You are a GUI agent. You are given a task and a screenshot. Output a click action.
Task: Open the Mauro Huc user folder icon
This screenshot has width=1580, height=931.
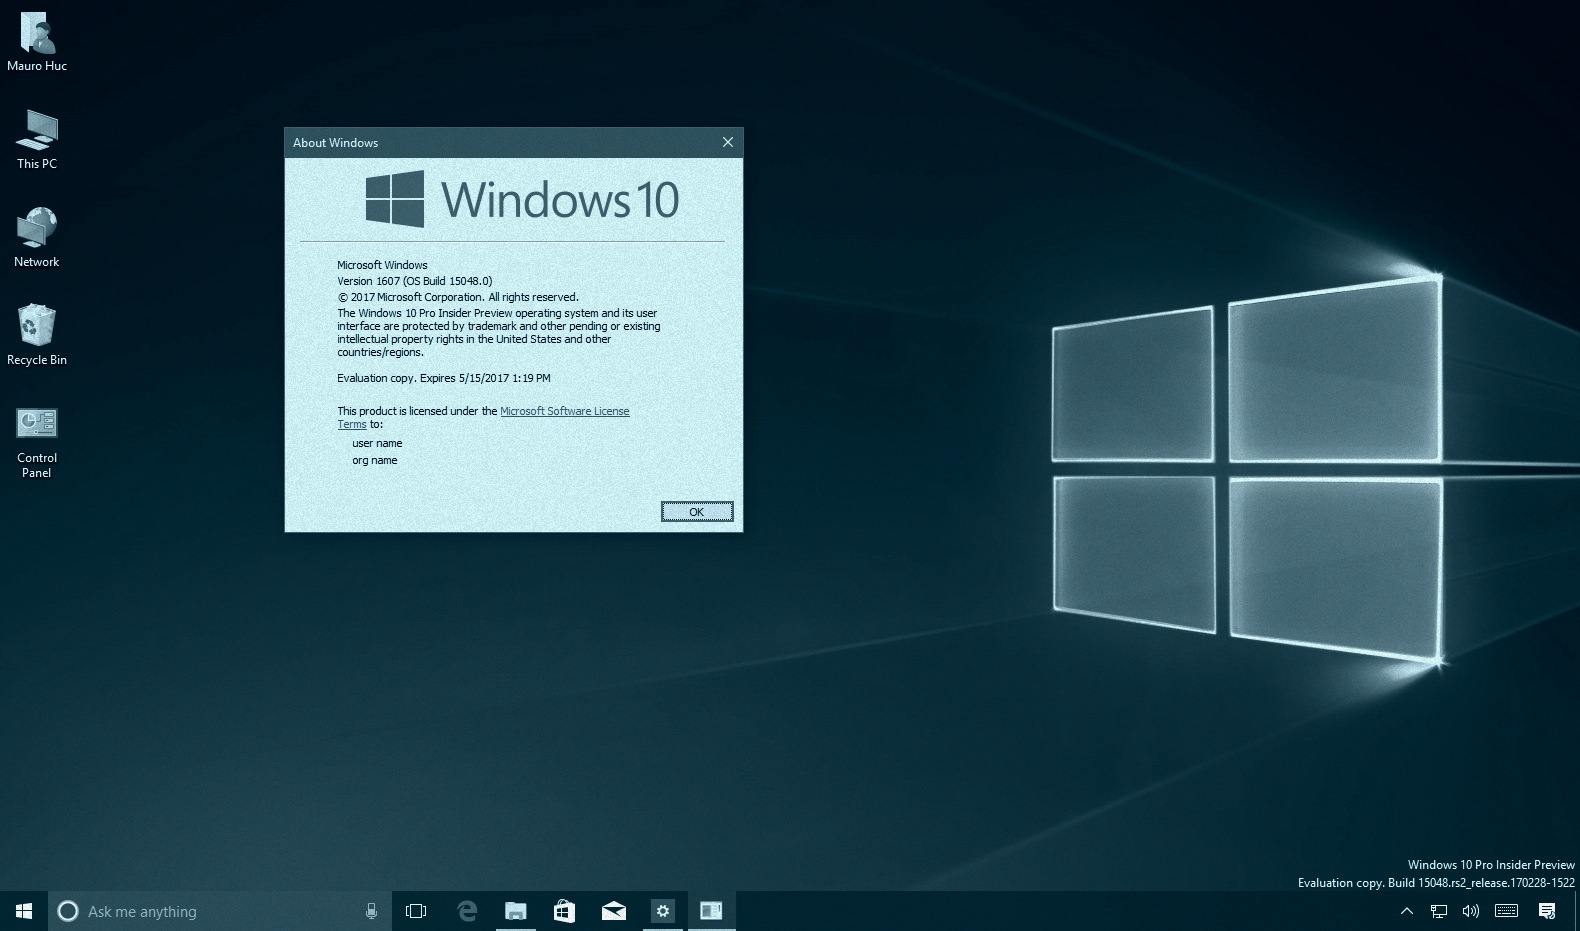point(37,42)
